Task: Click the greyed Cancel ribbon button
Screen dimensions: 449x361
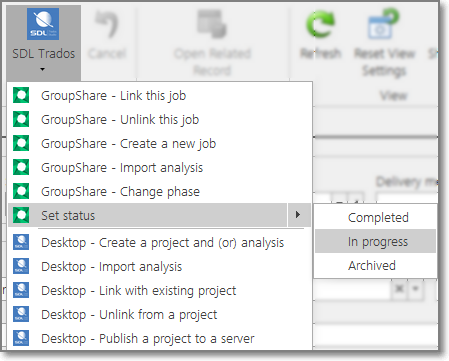Action: coord(107,35)
